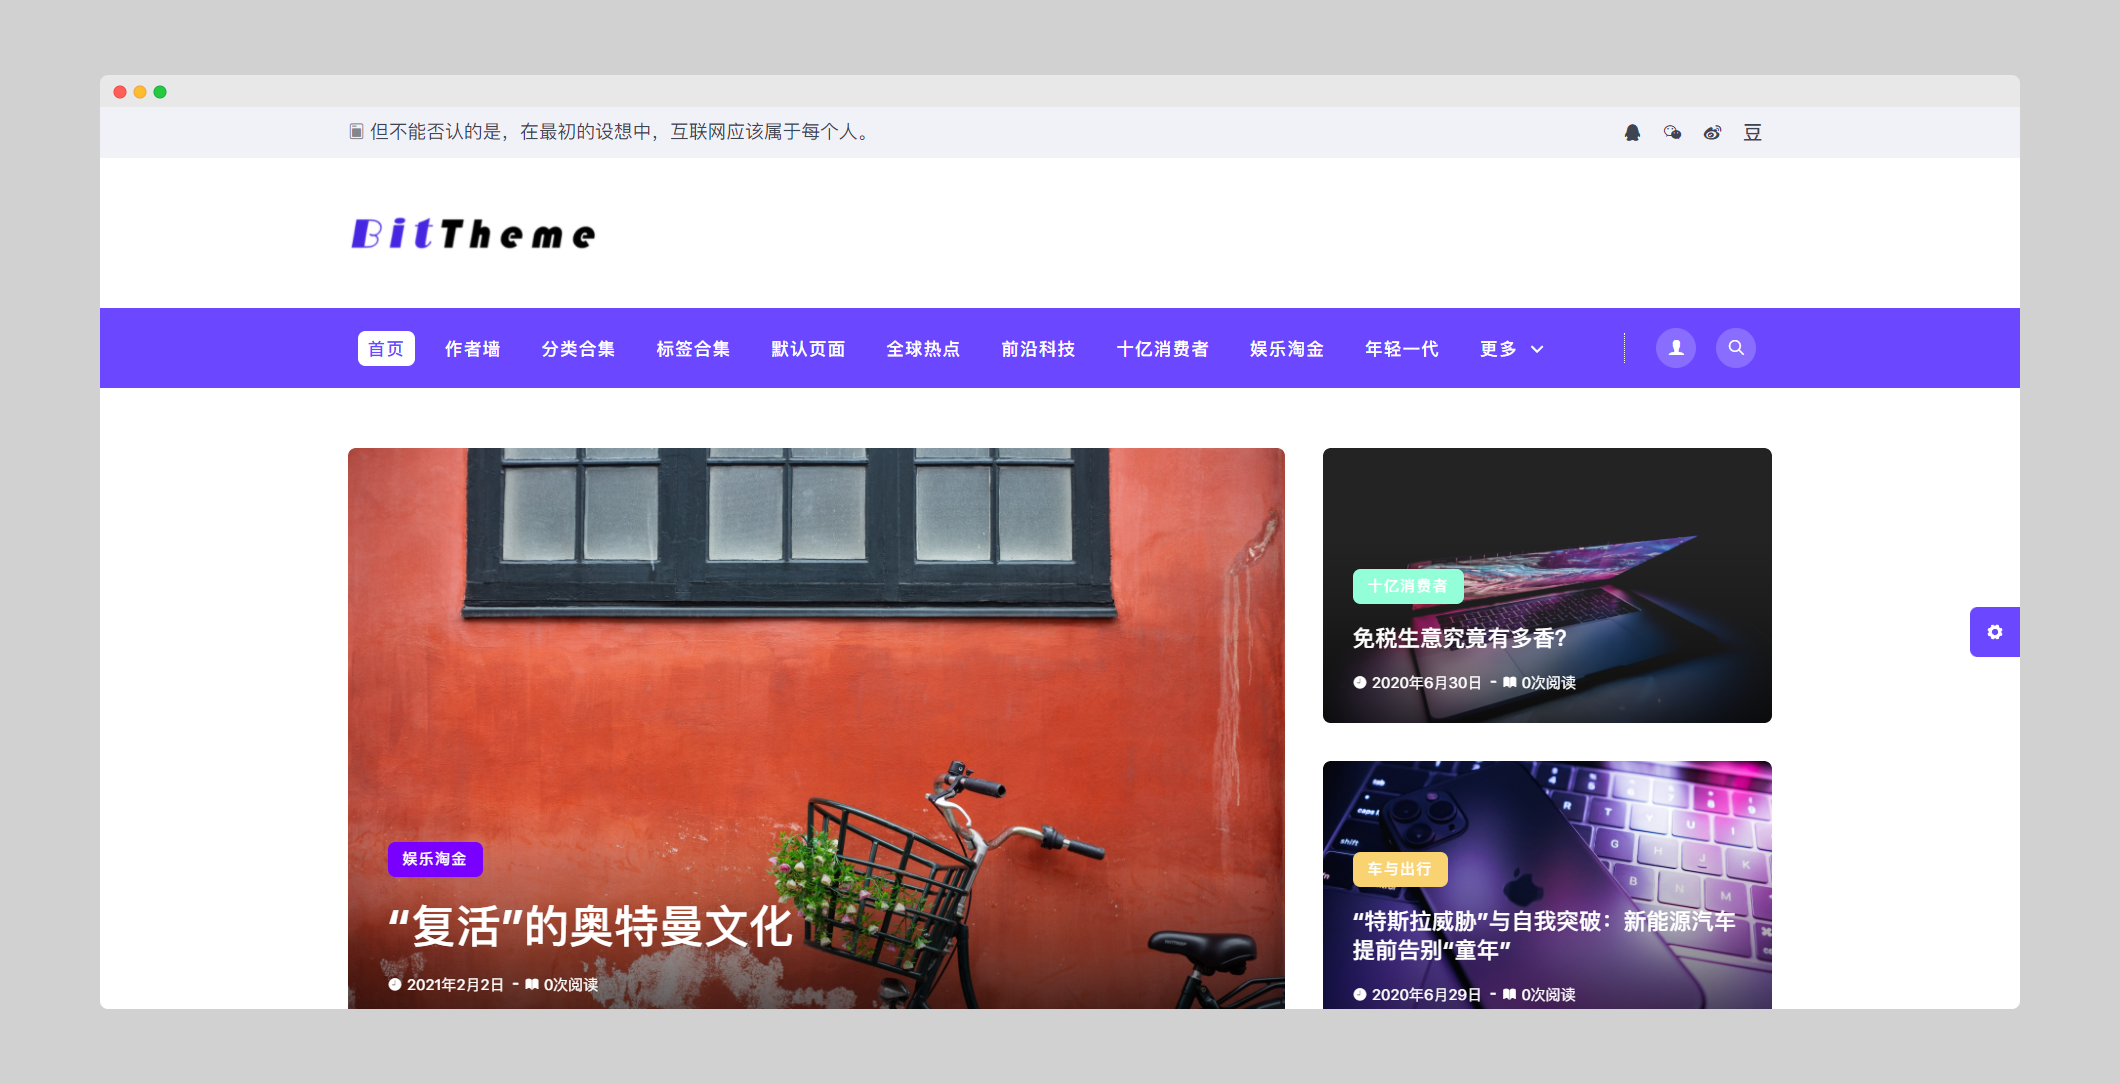Open the search magnifier icon
Viewport: 2120px width, 1084px height.
point(1736,348)
